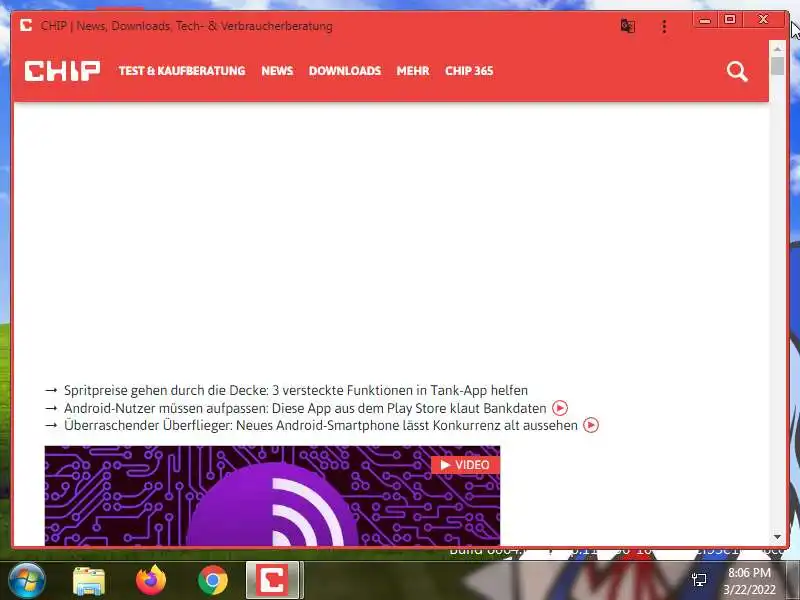
Task: Launch Google Chrome from the taskbar
Action: pyautogui.click(x=213, y=580)
